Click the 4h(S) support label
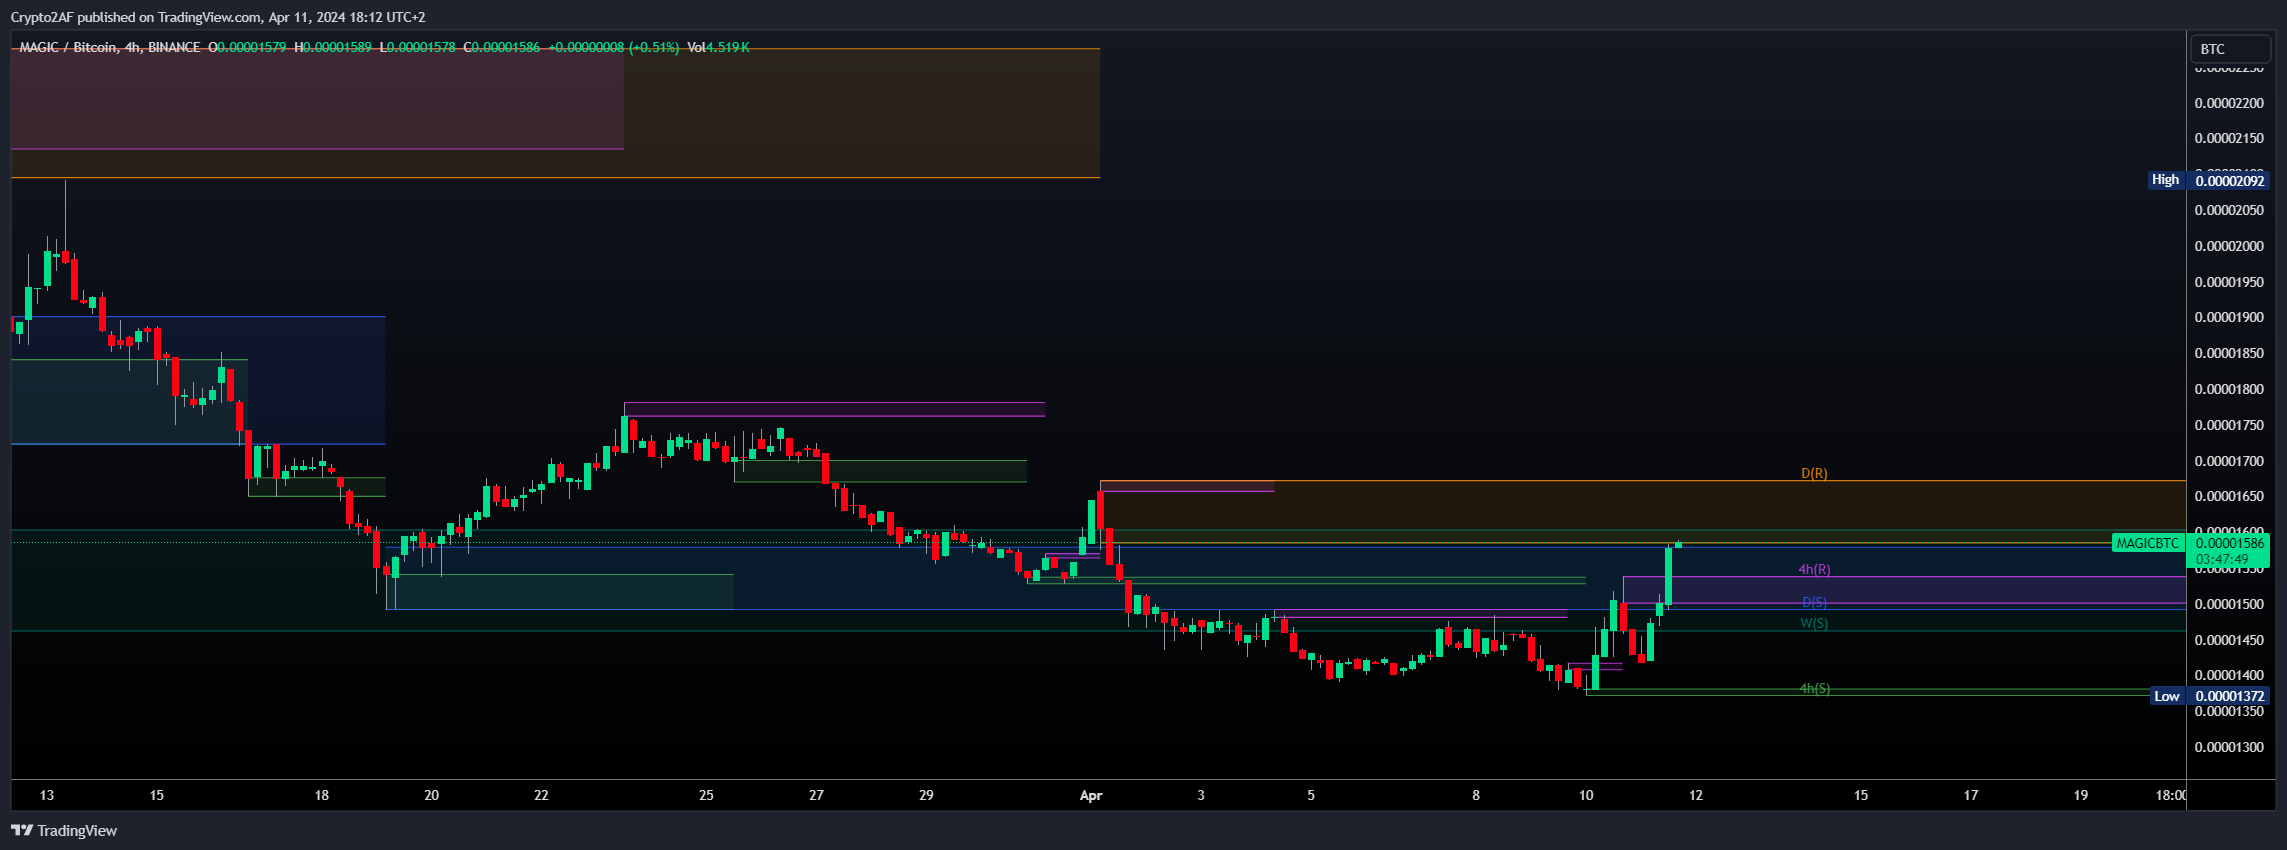2287x850 pixels. pos(1814,688)
